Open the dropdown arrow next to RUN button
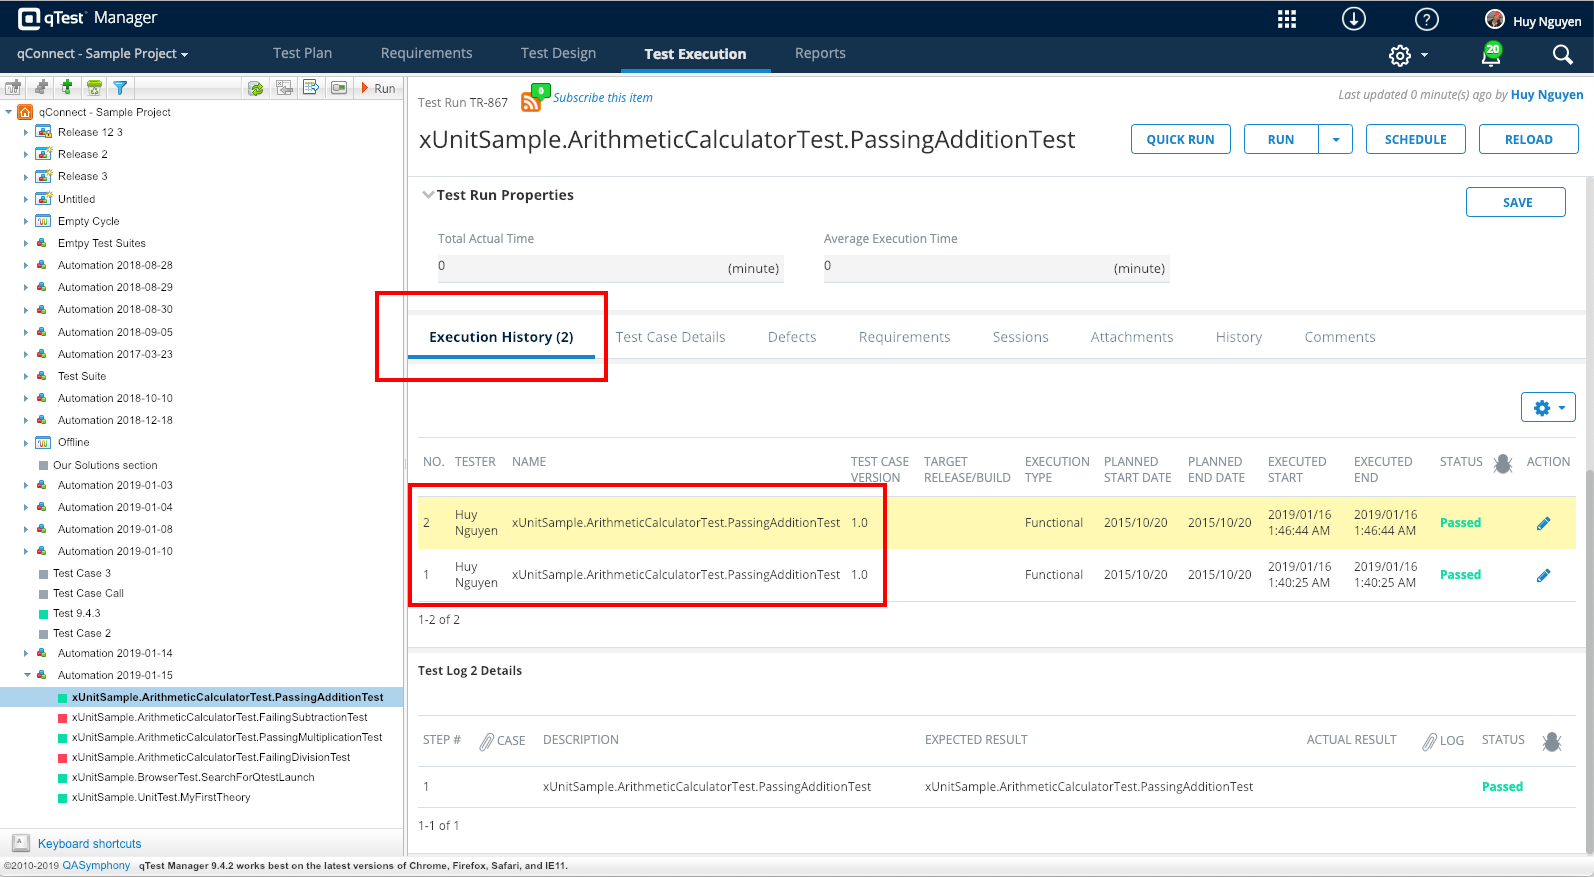1594x877 pixels. (1336, 140)
